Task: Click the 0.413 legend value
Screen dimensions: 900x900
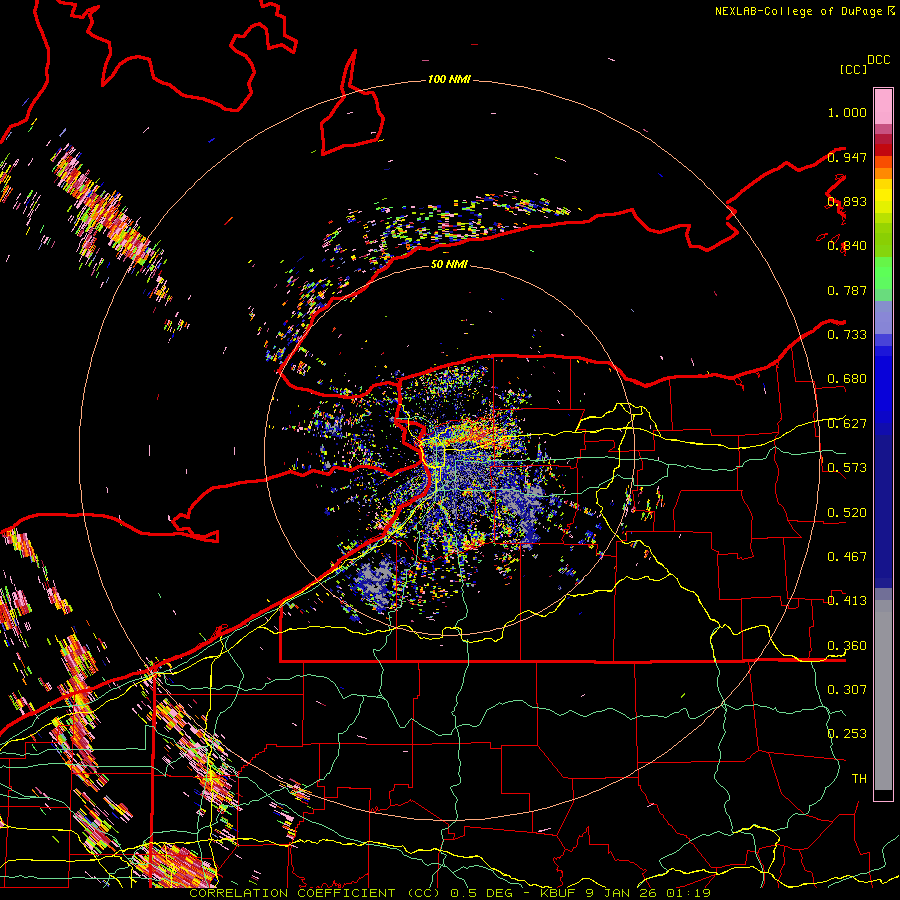Action: pos(847,601)
